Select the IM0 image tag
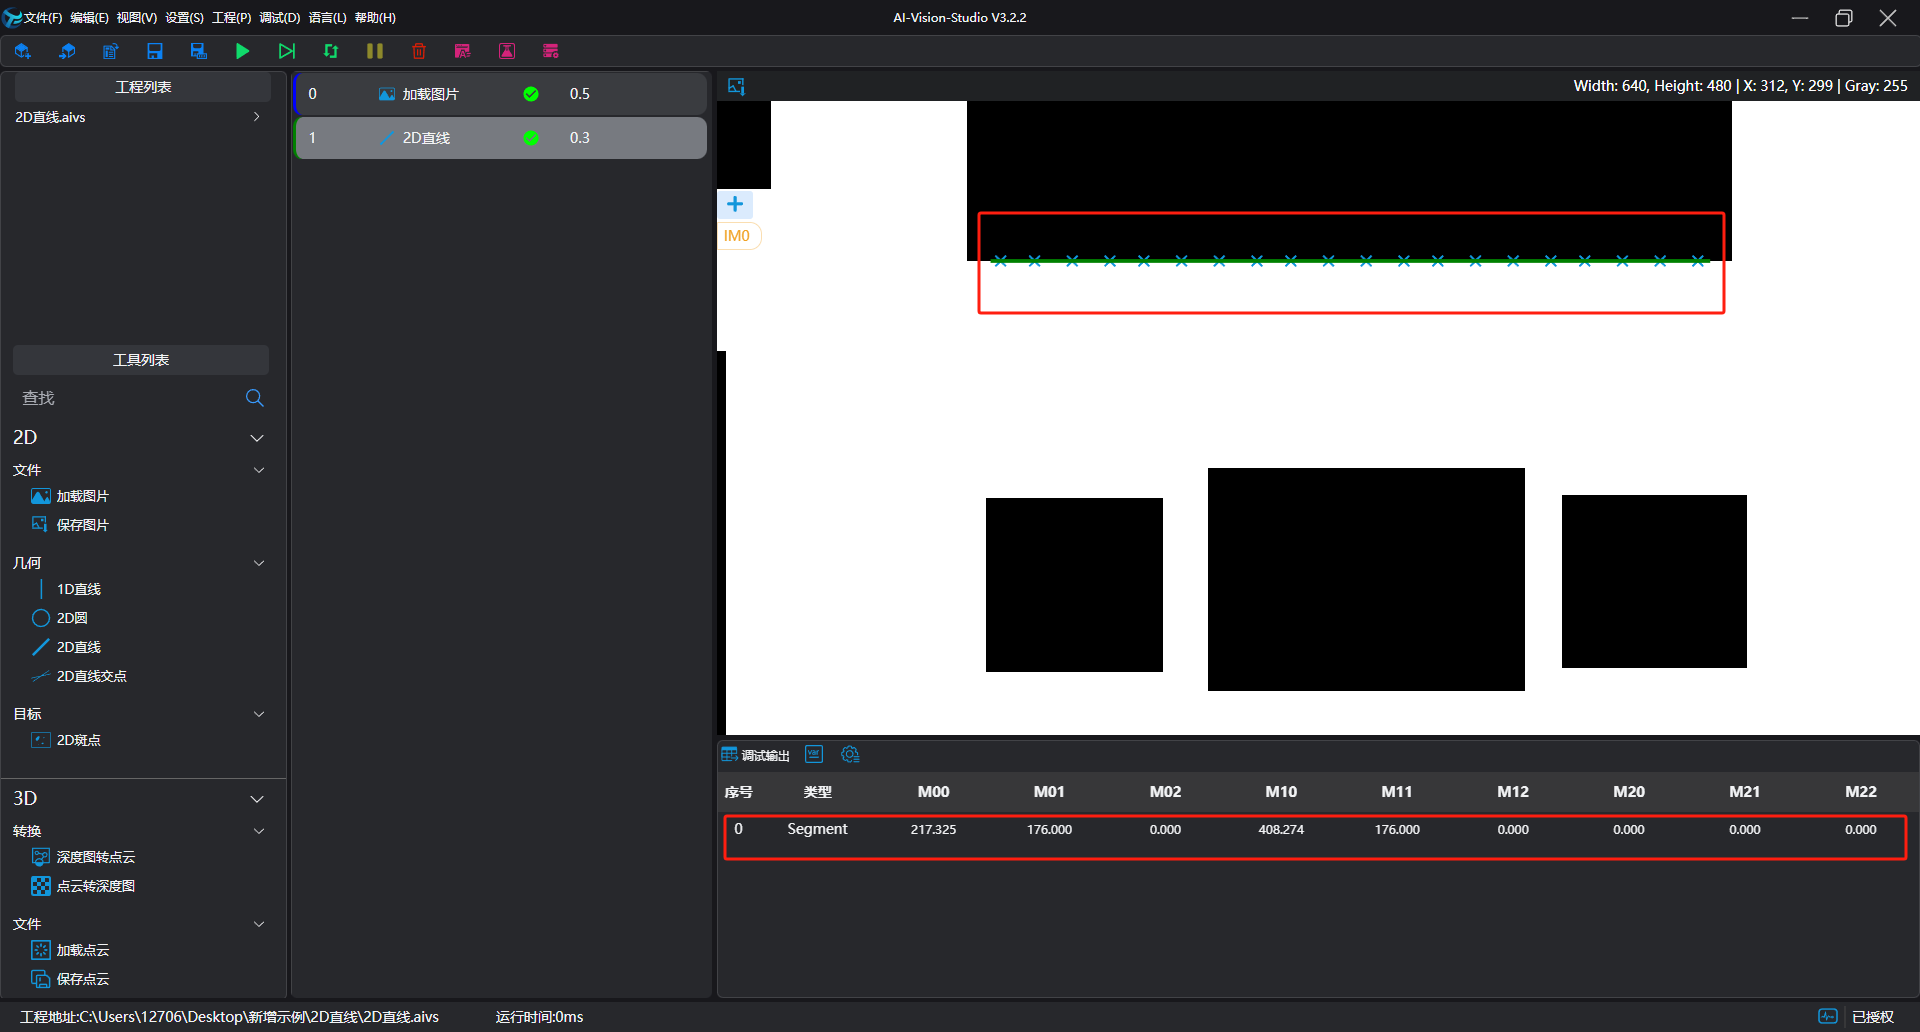 click(x=737, y=236)
